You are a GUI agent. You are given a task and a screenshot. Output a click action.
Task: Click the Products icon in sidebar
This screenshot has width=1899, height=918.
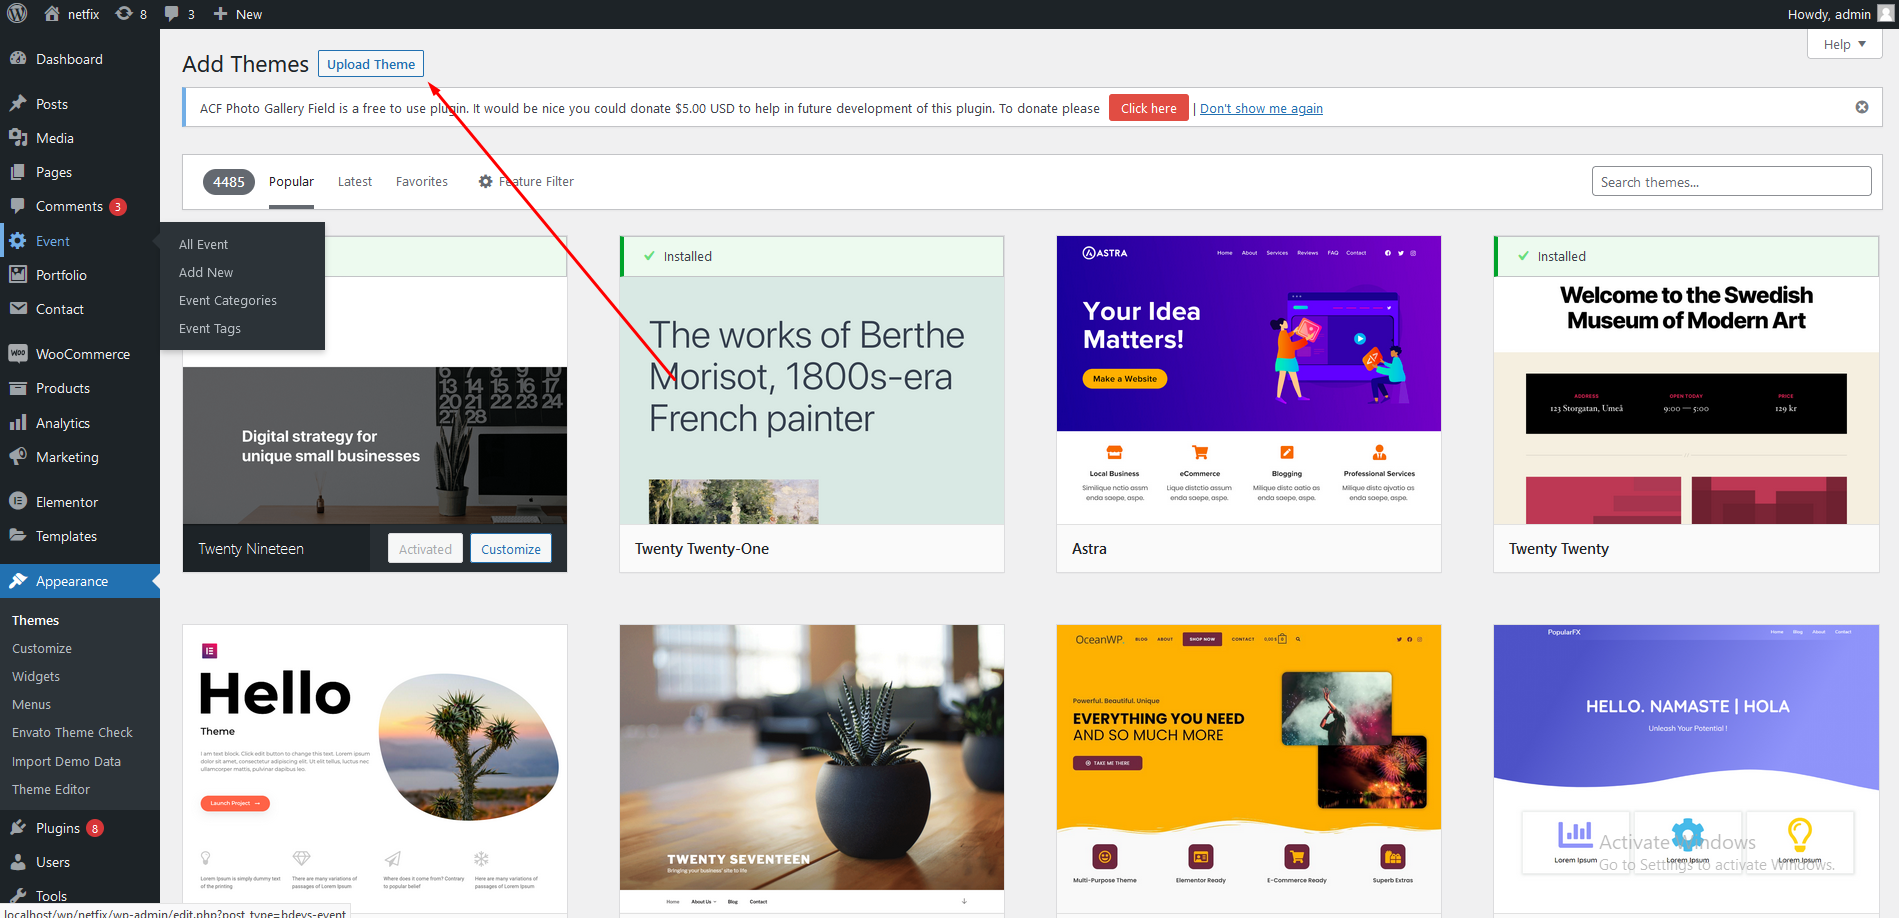[x=18, y=388]
